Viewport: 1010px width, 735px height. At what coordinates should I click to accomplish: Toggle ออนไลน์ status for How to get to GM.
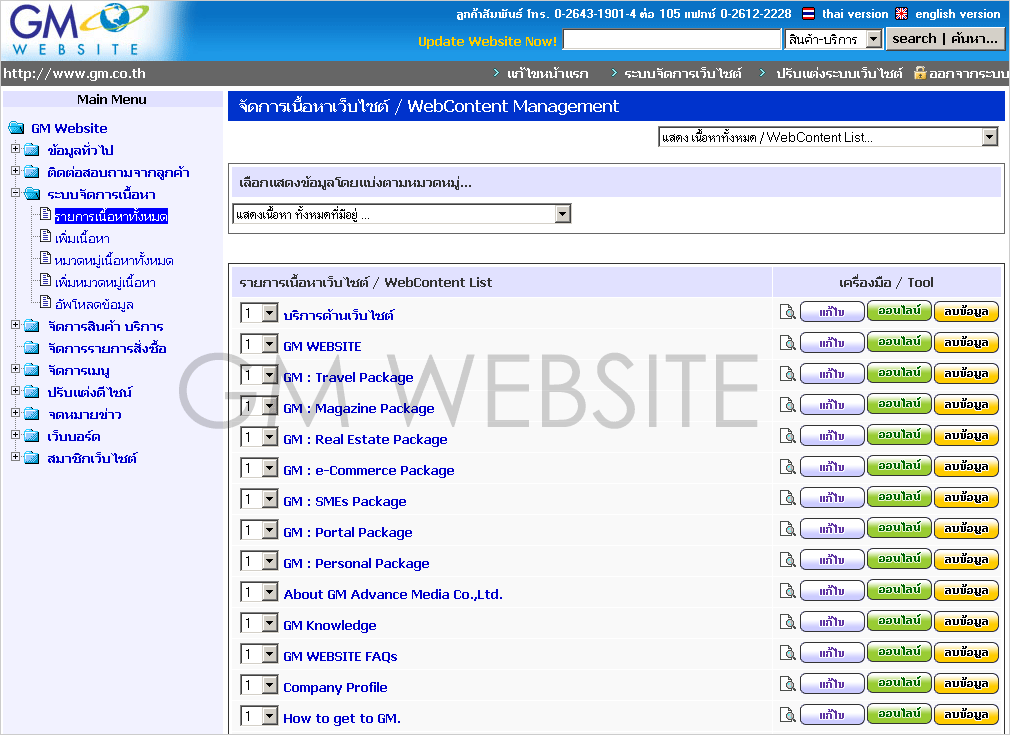tap(899, 714)
